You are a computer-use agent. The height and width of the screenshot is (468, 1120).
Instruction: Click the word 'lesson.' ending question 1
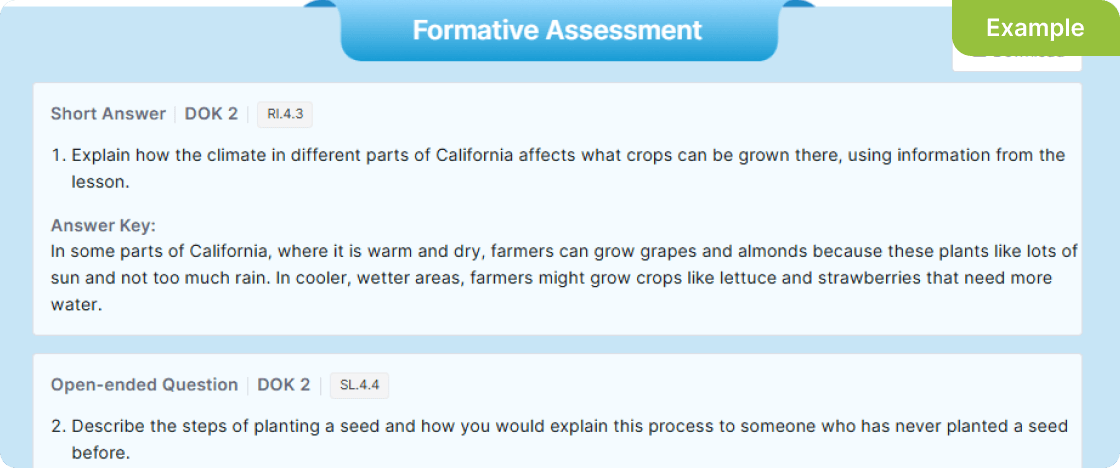tap(100, 183)
